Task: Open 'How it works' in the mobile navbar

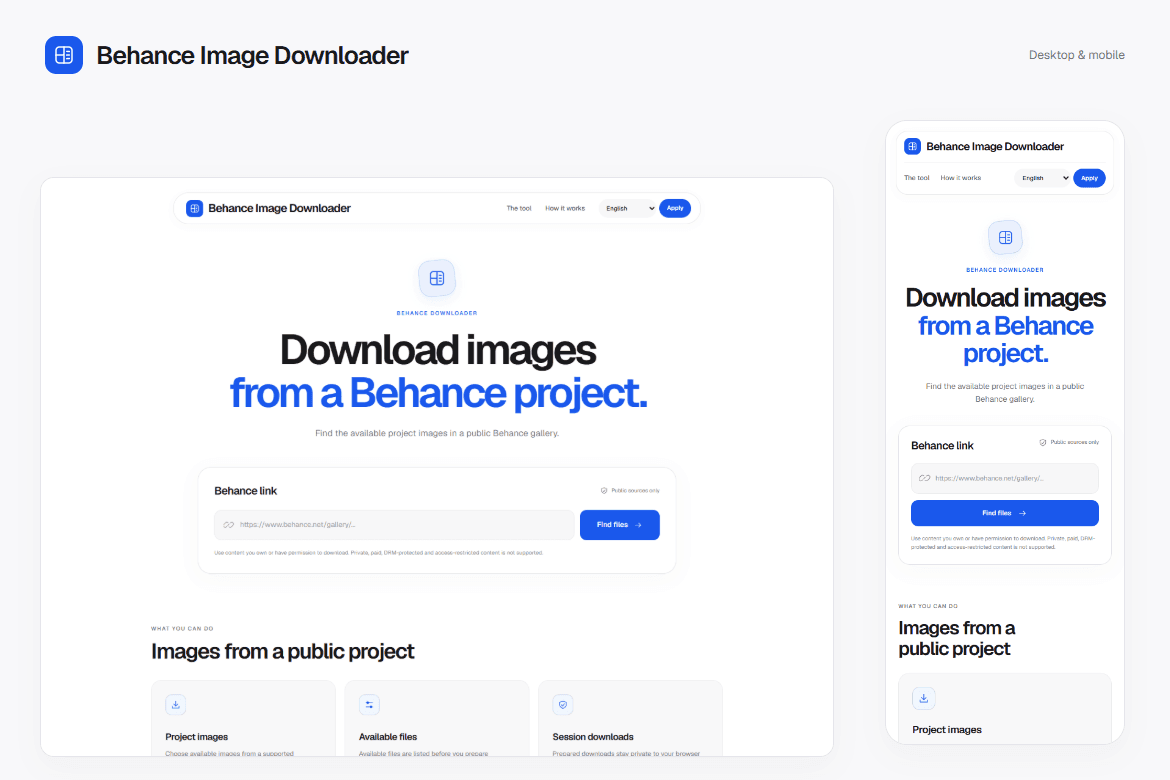Action: (x=960, y=178)
